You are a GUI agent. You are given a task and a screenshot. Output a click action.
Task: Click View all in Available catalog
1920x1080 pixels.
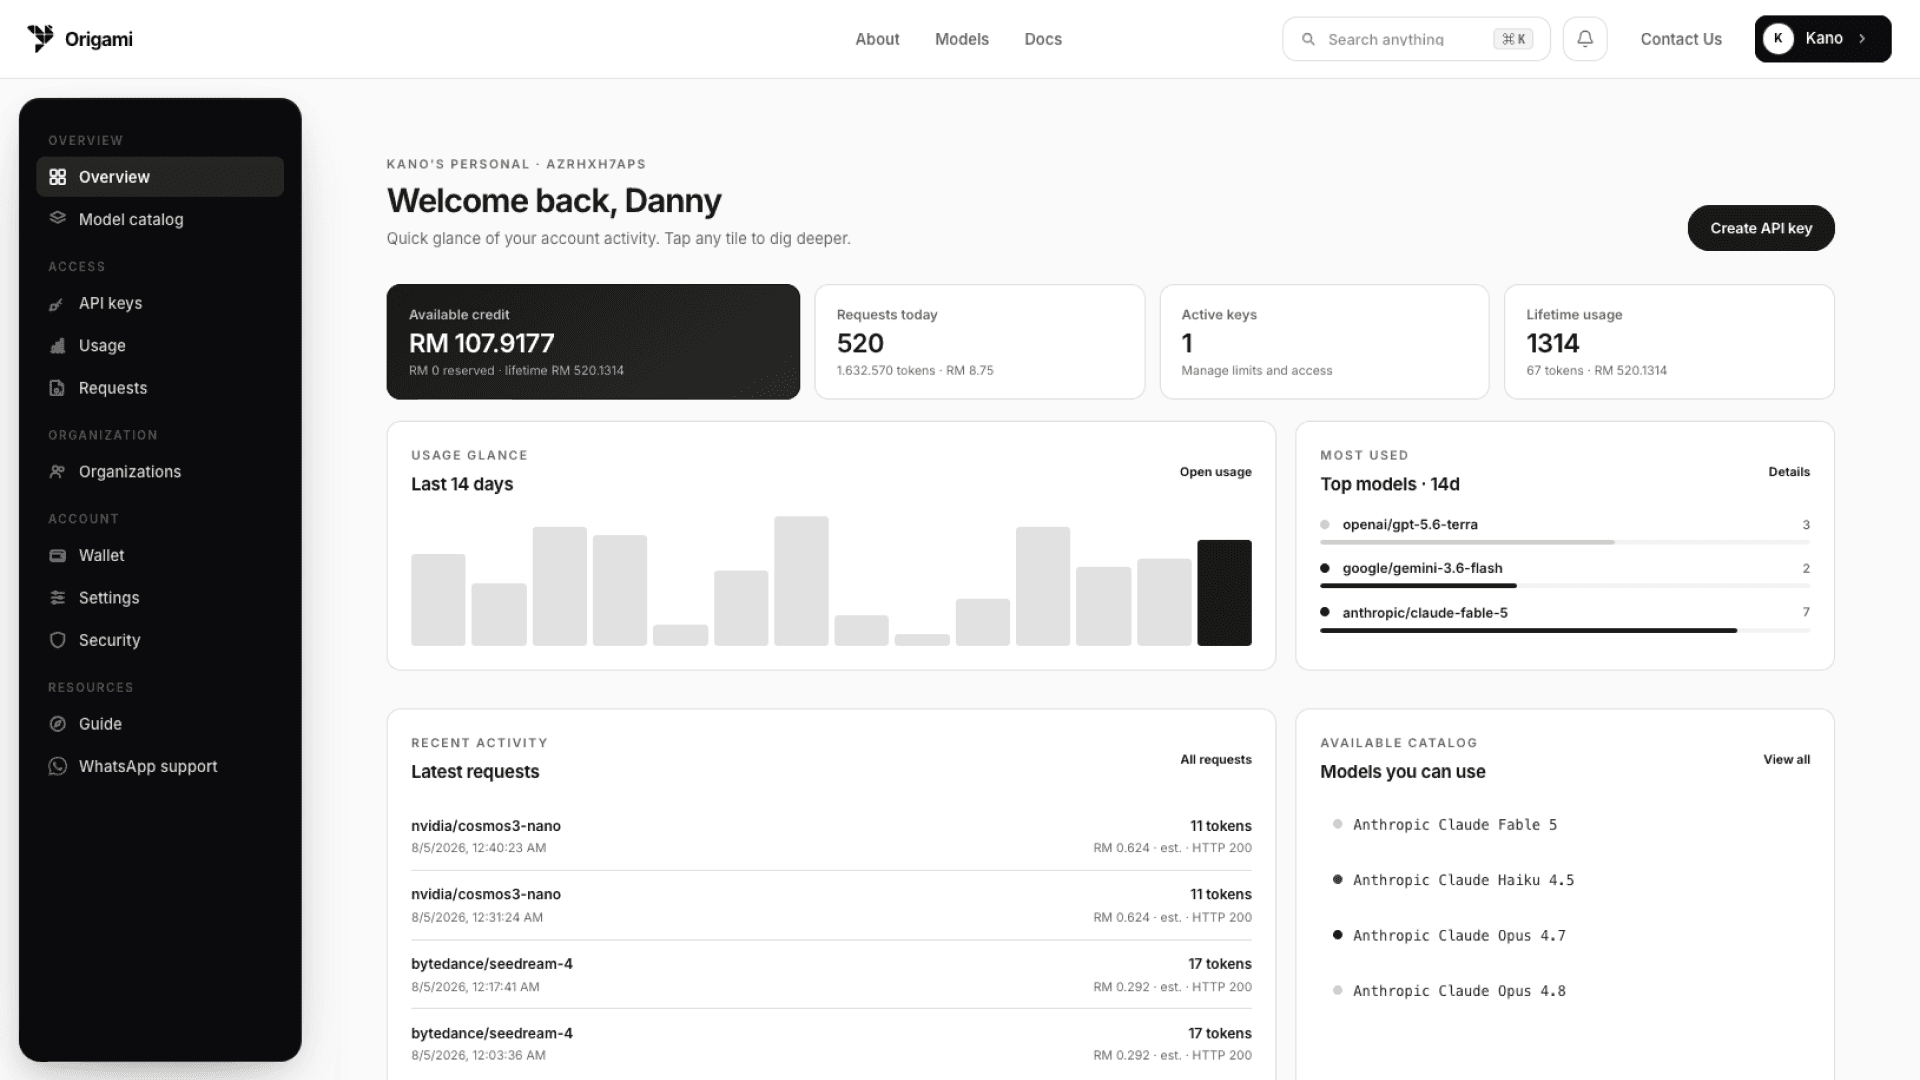pyautogui.click(x=1786, y=760)
